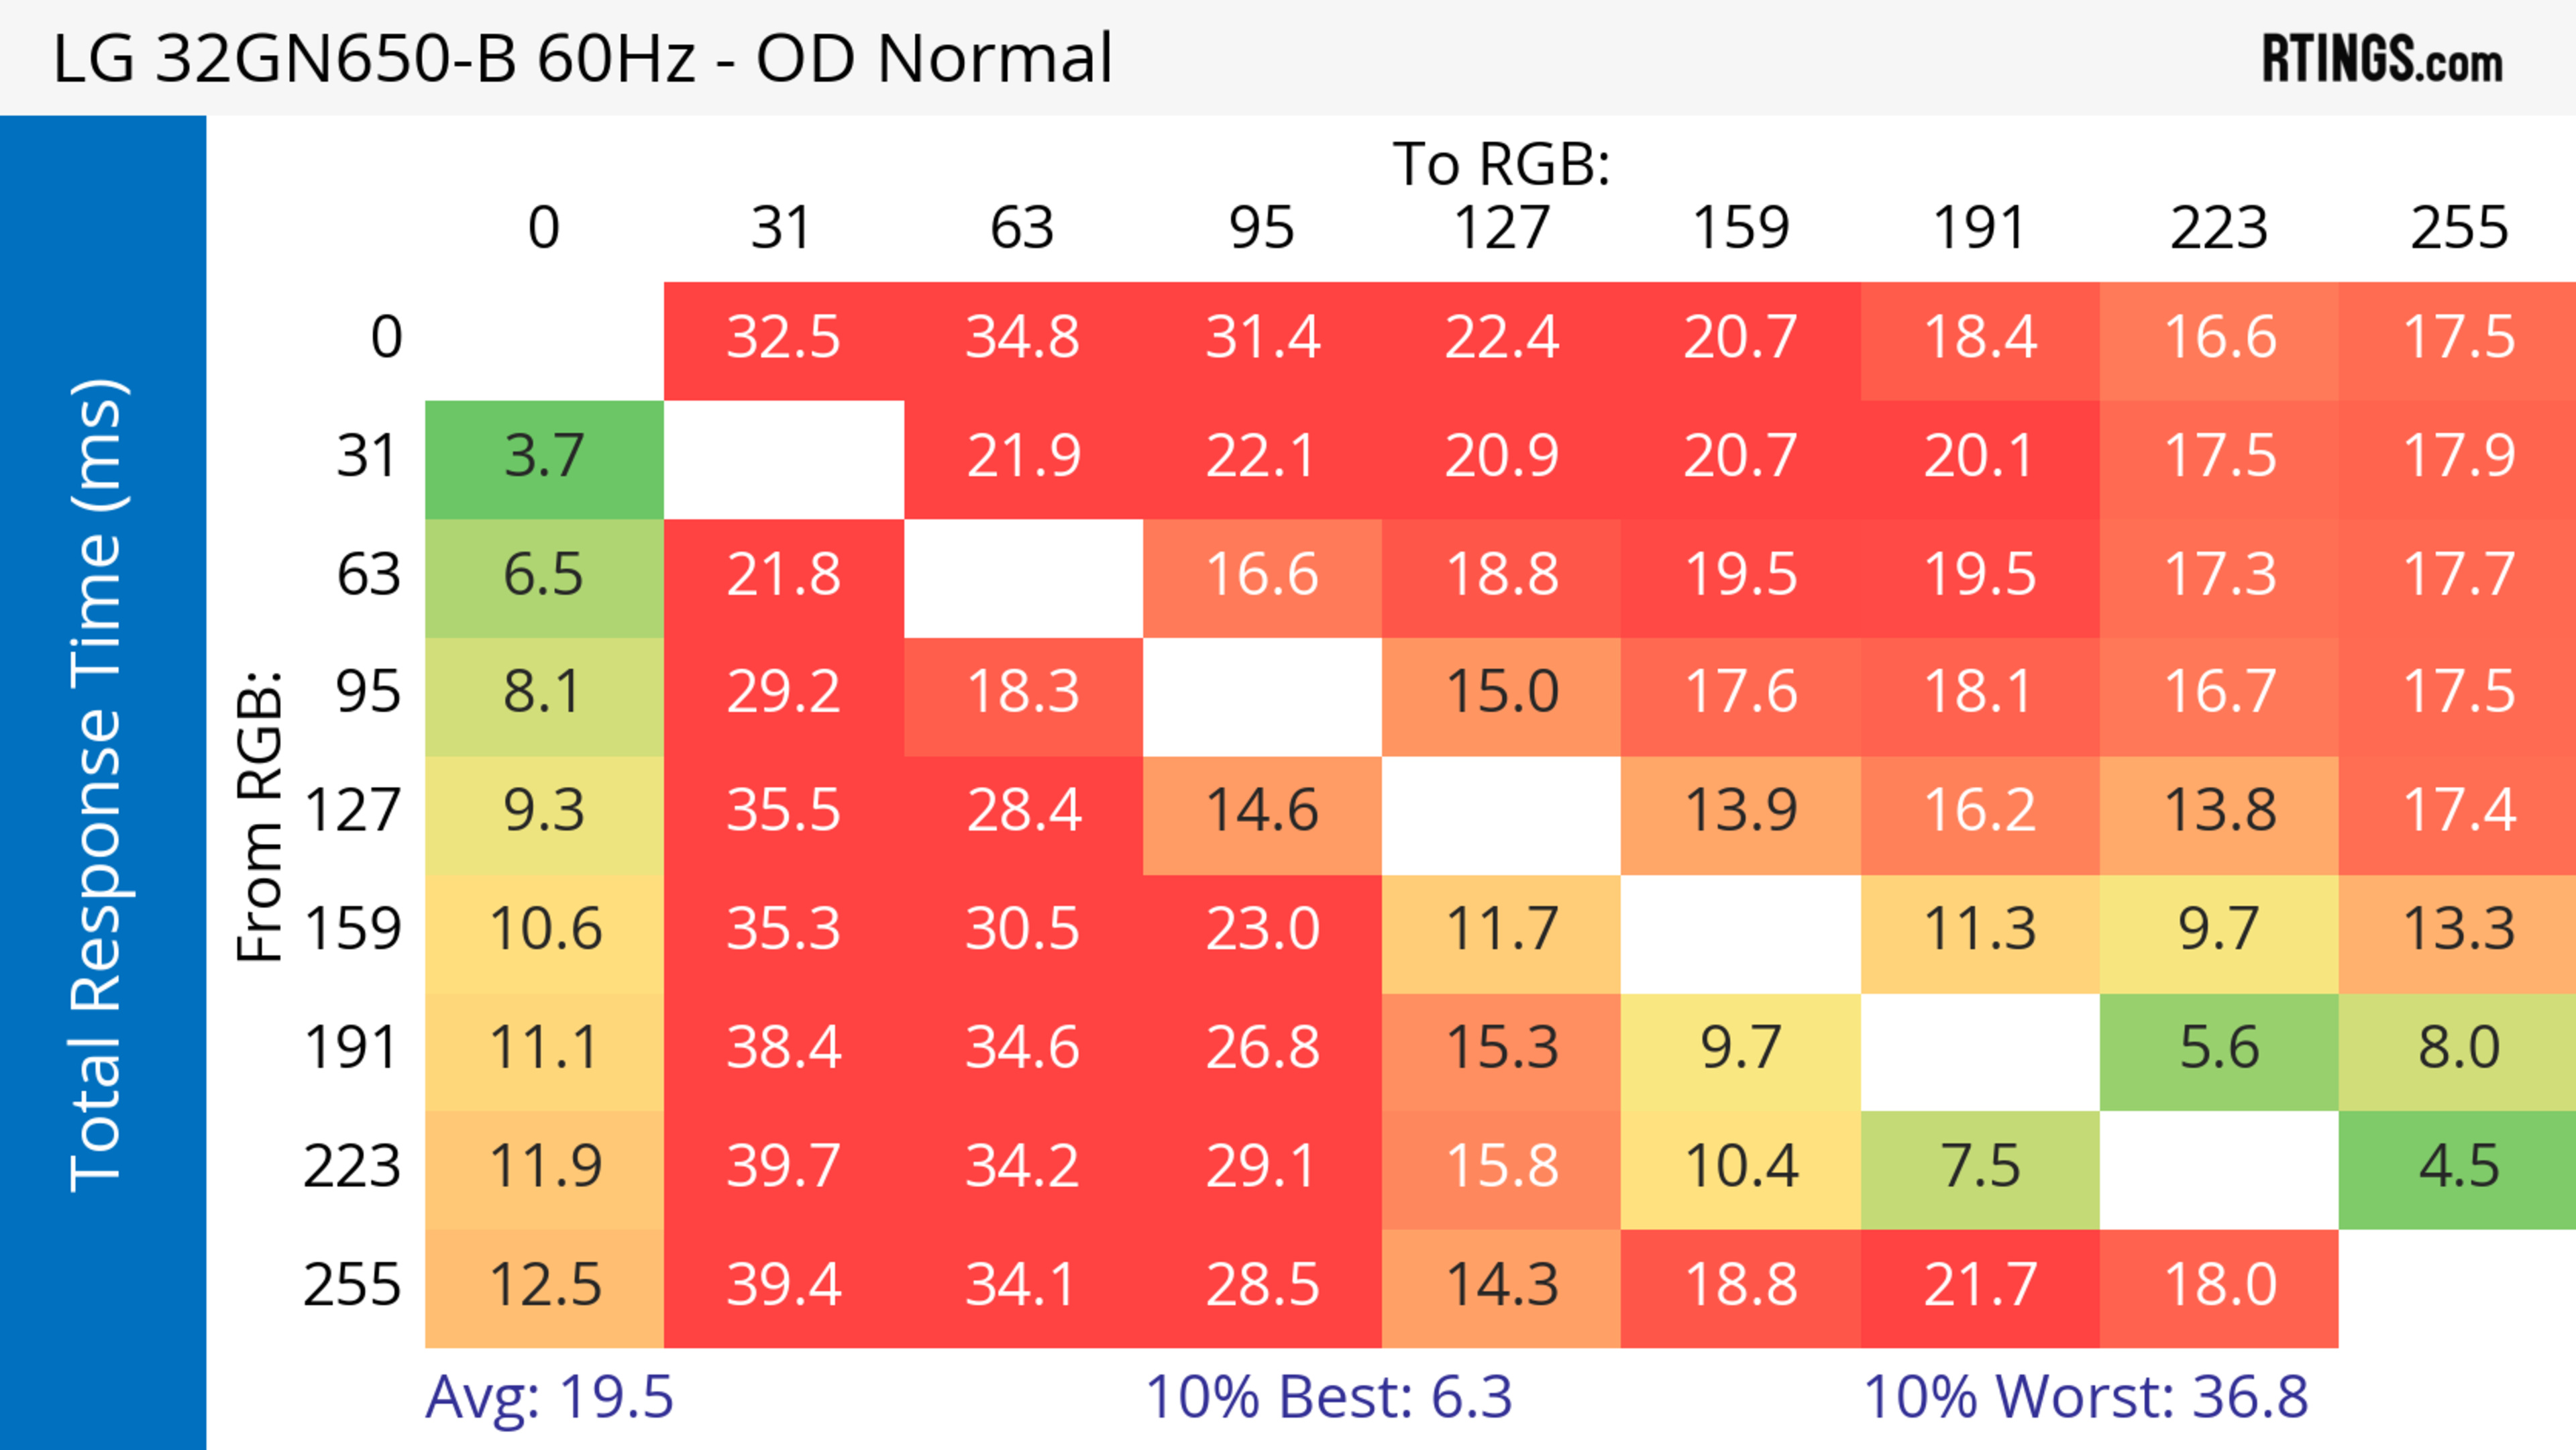Select the green 3.7 cell
This screenshot has width=2576, height=1450.
(x=544, y=457)
